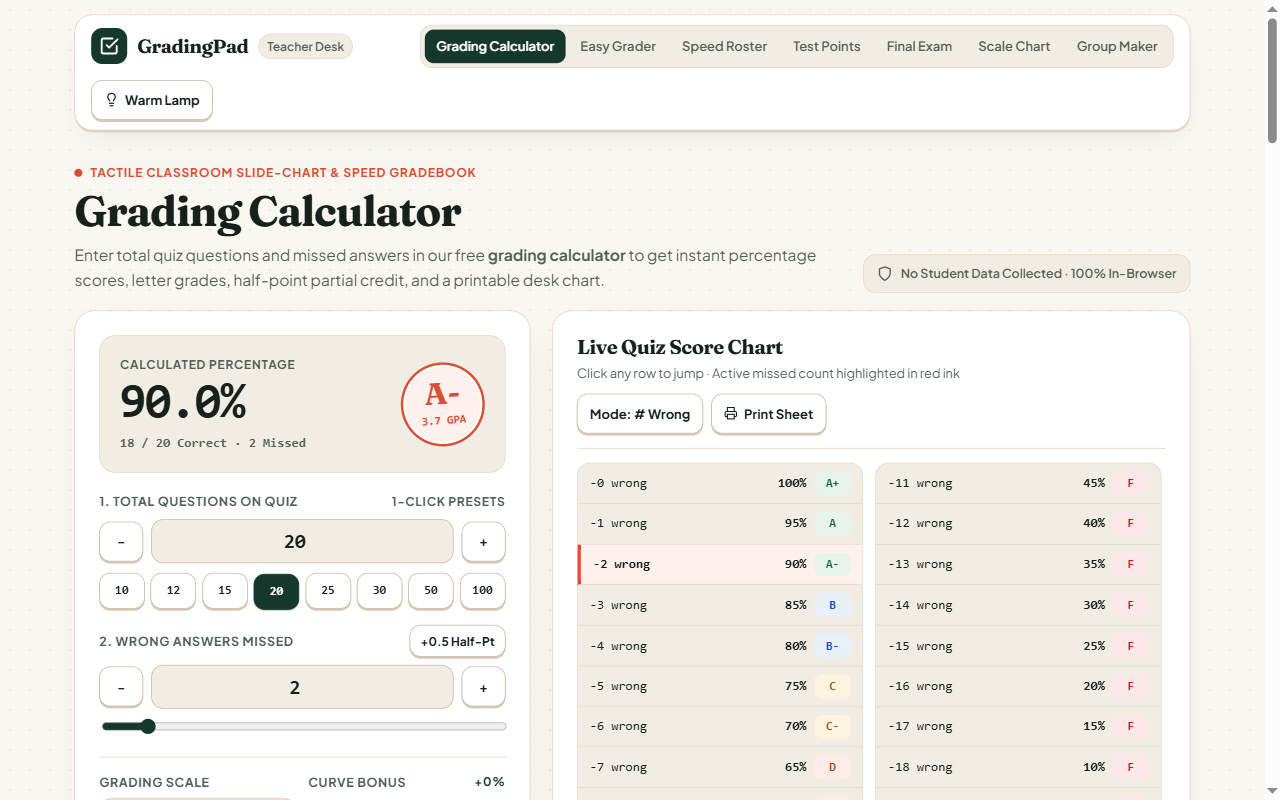Pick the 100 questions preset
Image resolution: width=1280 pixels, height=800 pixels.
tap(483, 591)
